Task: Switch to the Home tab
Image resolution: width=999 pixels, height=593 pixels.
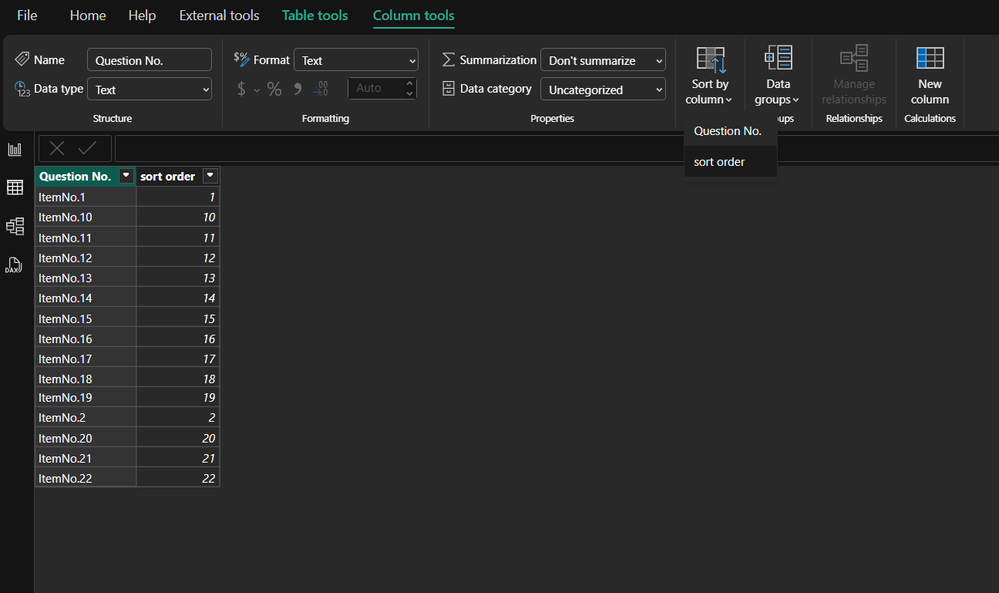Action: (x=88, y=15)
